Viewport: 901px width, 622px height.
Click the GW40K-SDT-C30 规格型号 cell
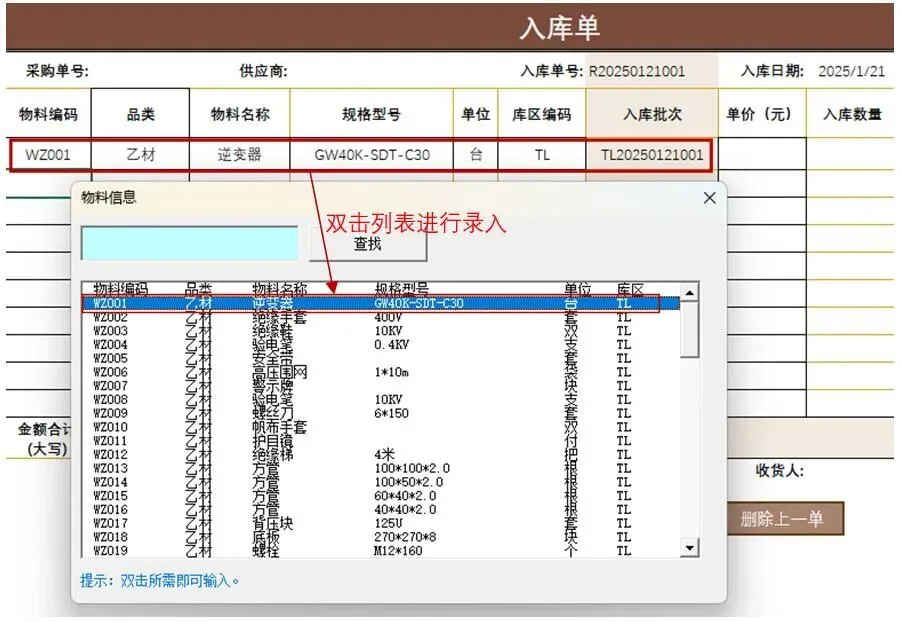click(372, 155)
